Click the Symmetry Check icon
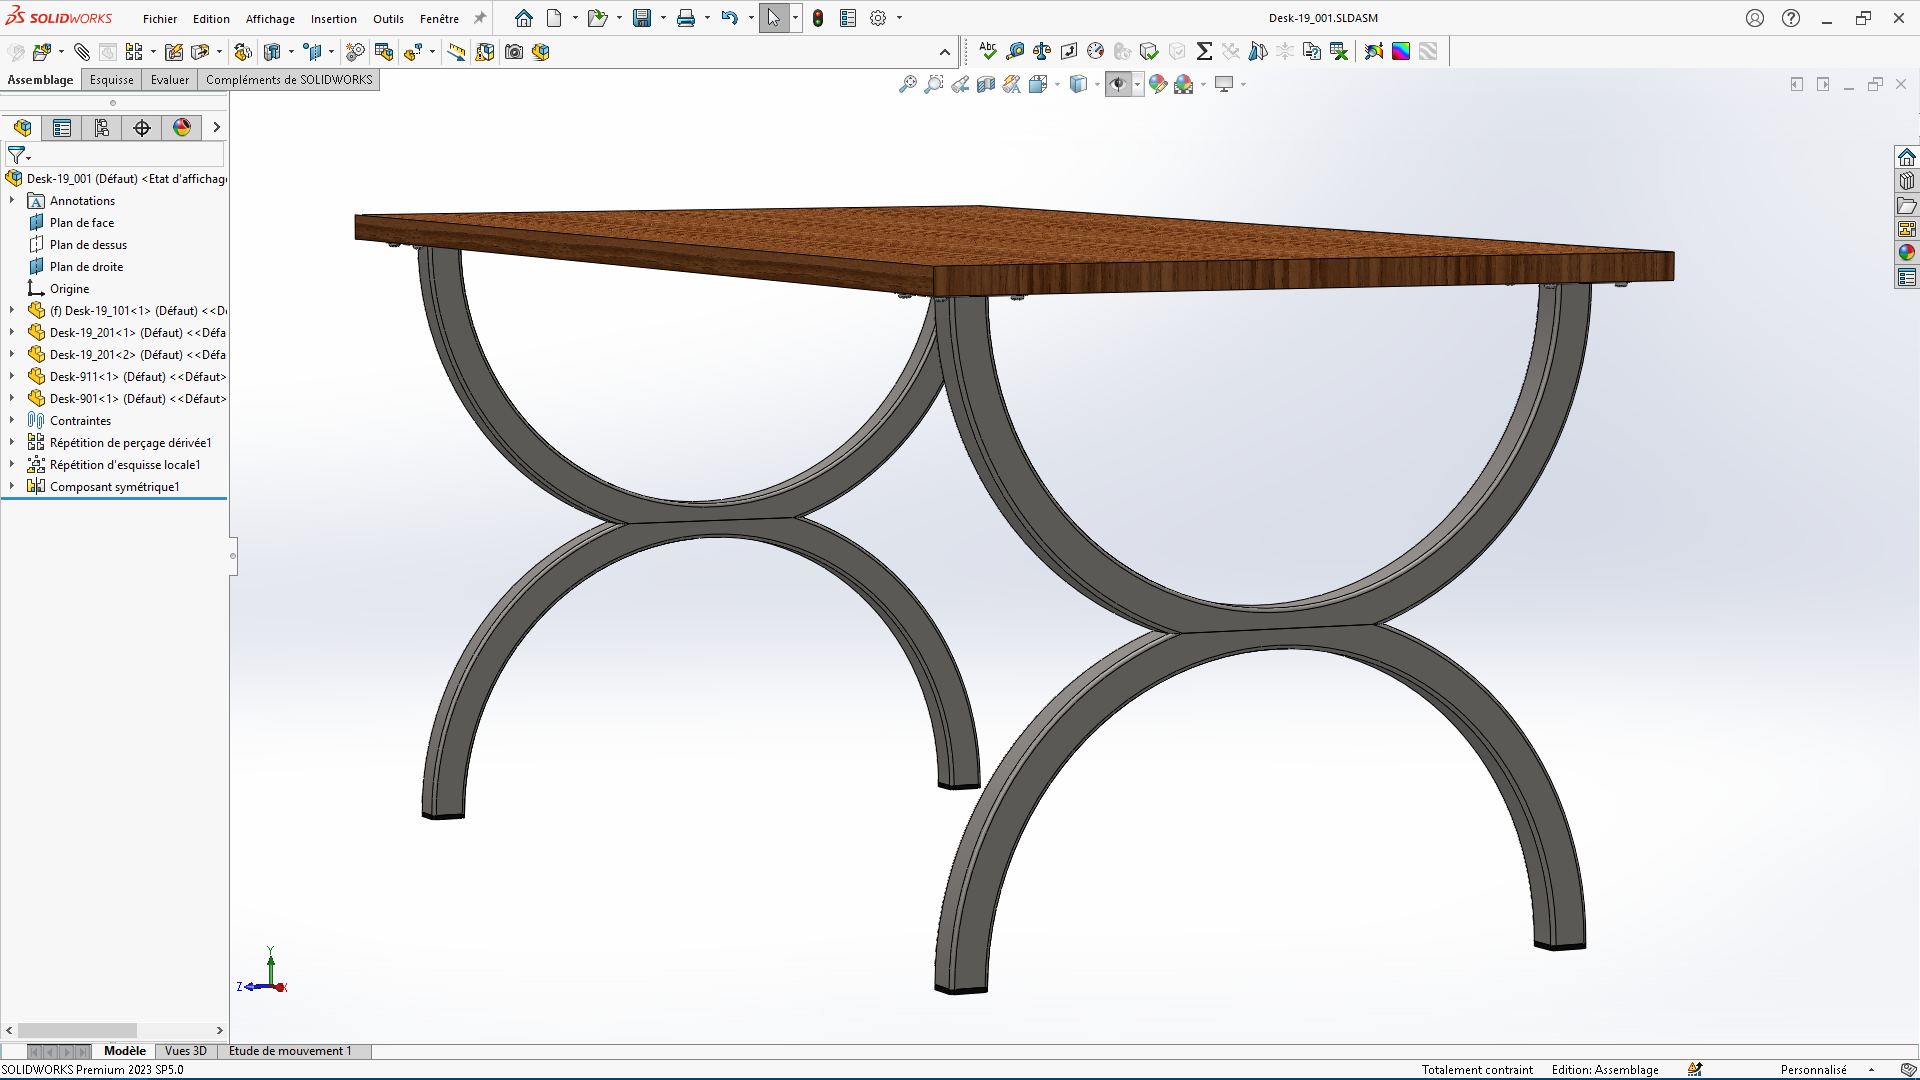Screen dimensions: 1920x1080 1258,51
